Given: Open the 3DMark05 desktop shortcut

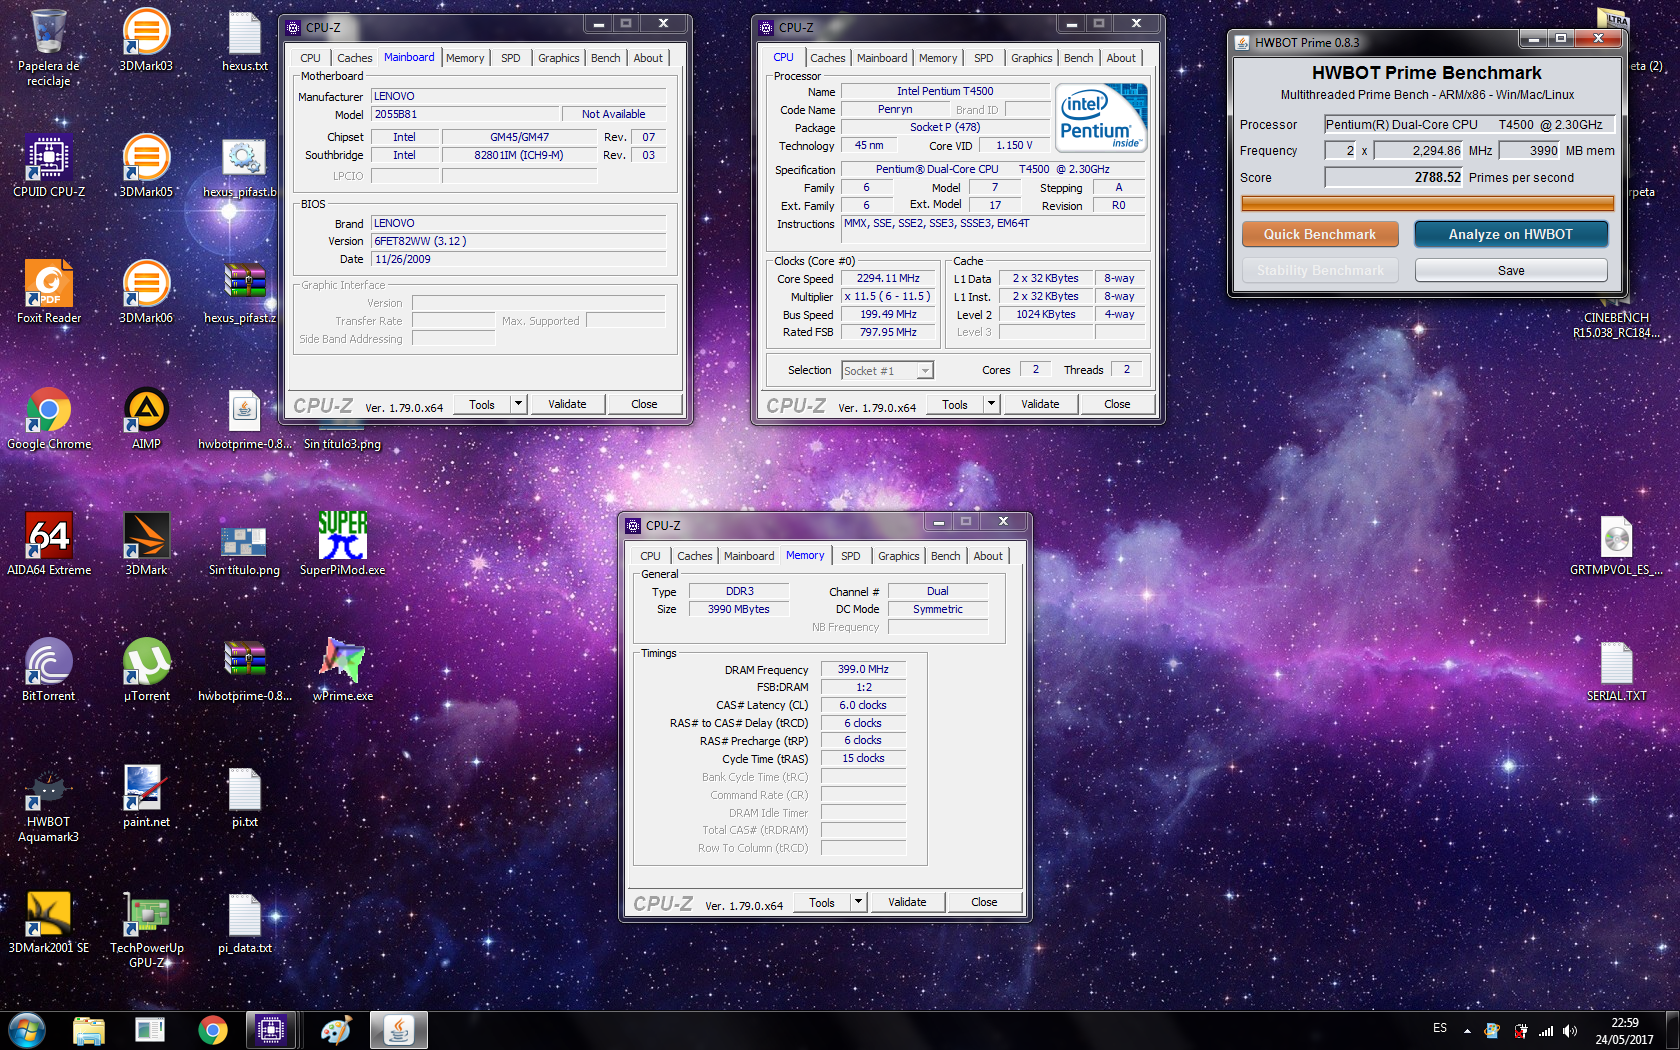Looking at the screenshot, I should tap(146, 165).
